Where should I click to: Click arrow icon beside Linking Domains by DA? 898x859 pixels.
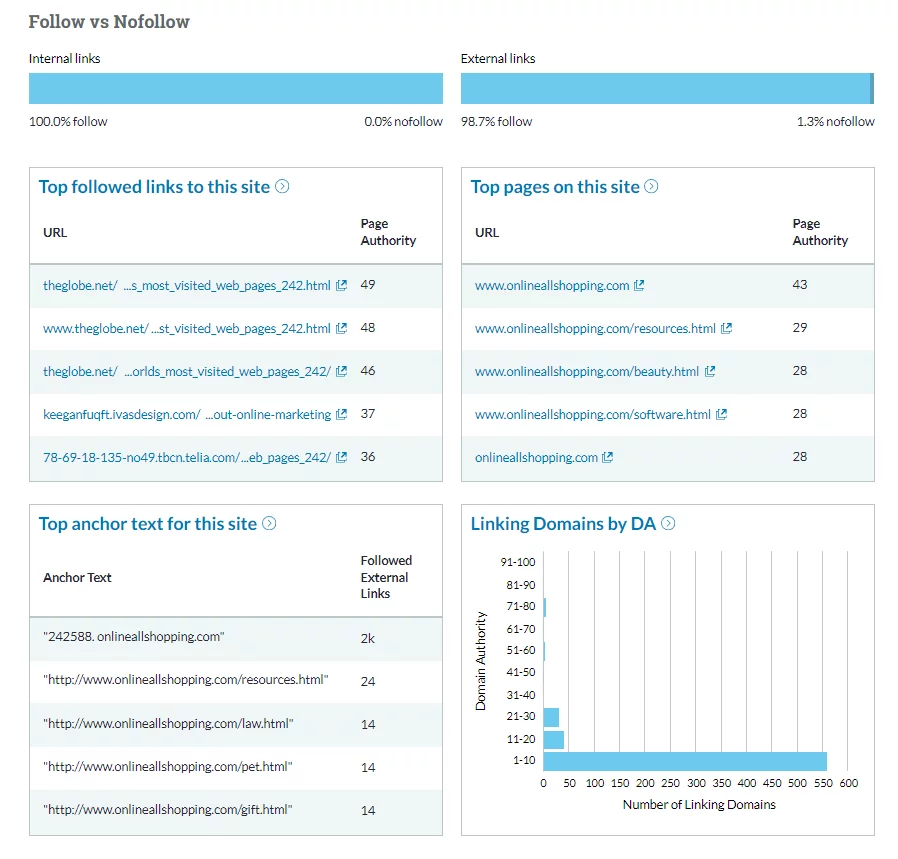(668, 523)
